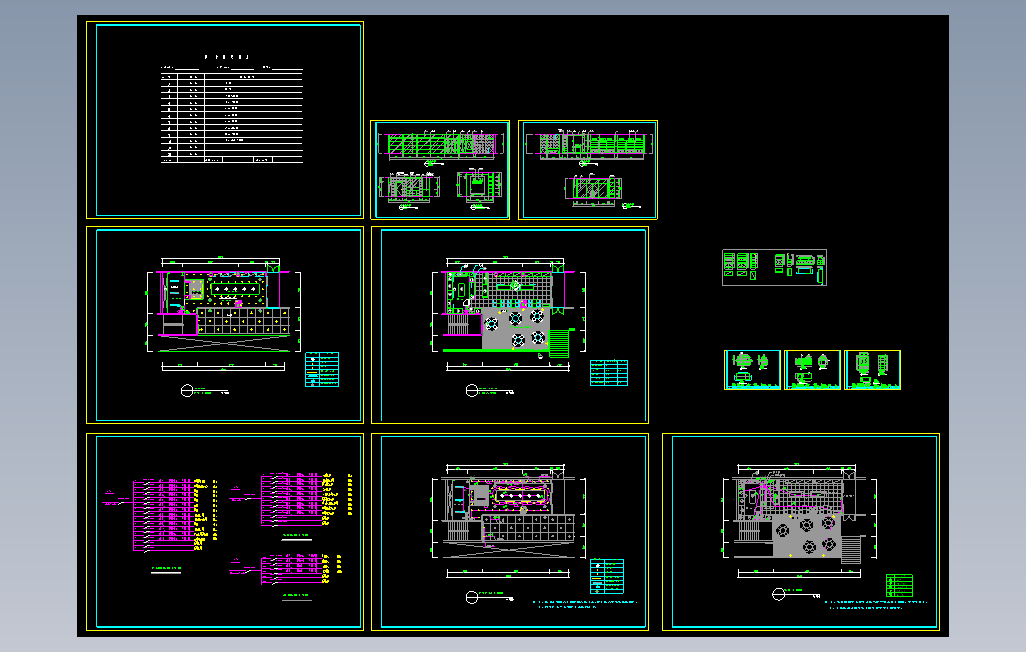1026x652 pixels.
Task: Click the title circle marker under middle-left plan
Action: tap(187, 391)
